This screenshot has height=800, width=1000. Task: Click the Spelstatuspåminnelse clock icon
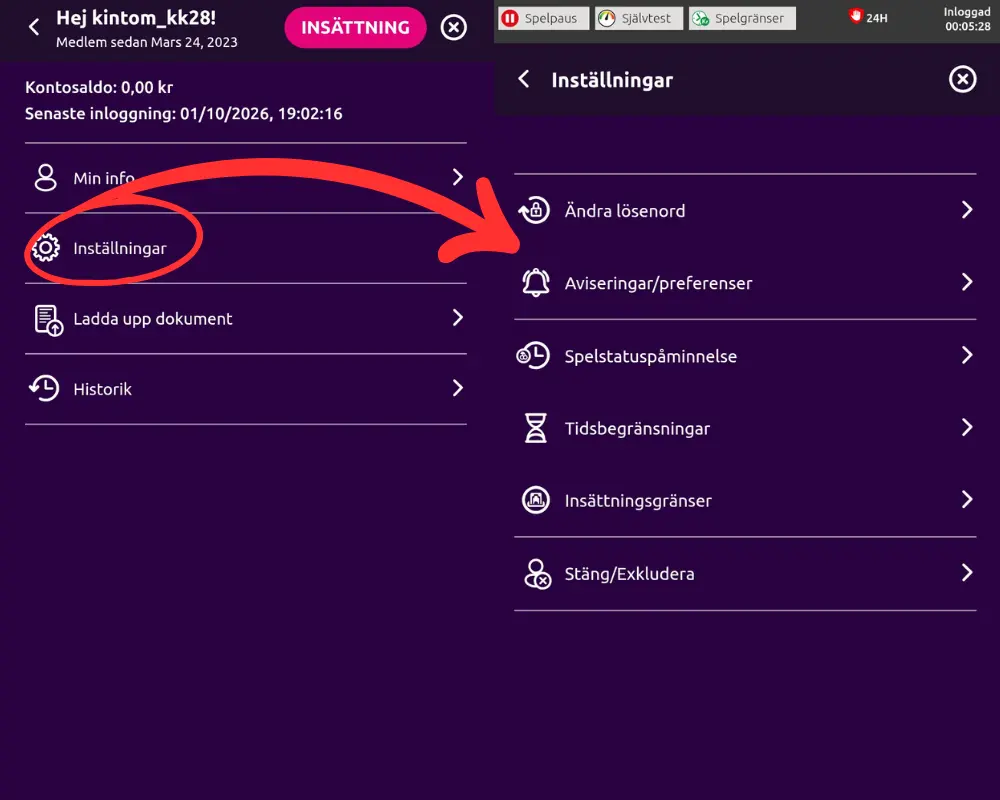(533, 355)
